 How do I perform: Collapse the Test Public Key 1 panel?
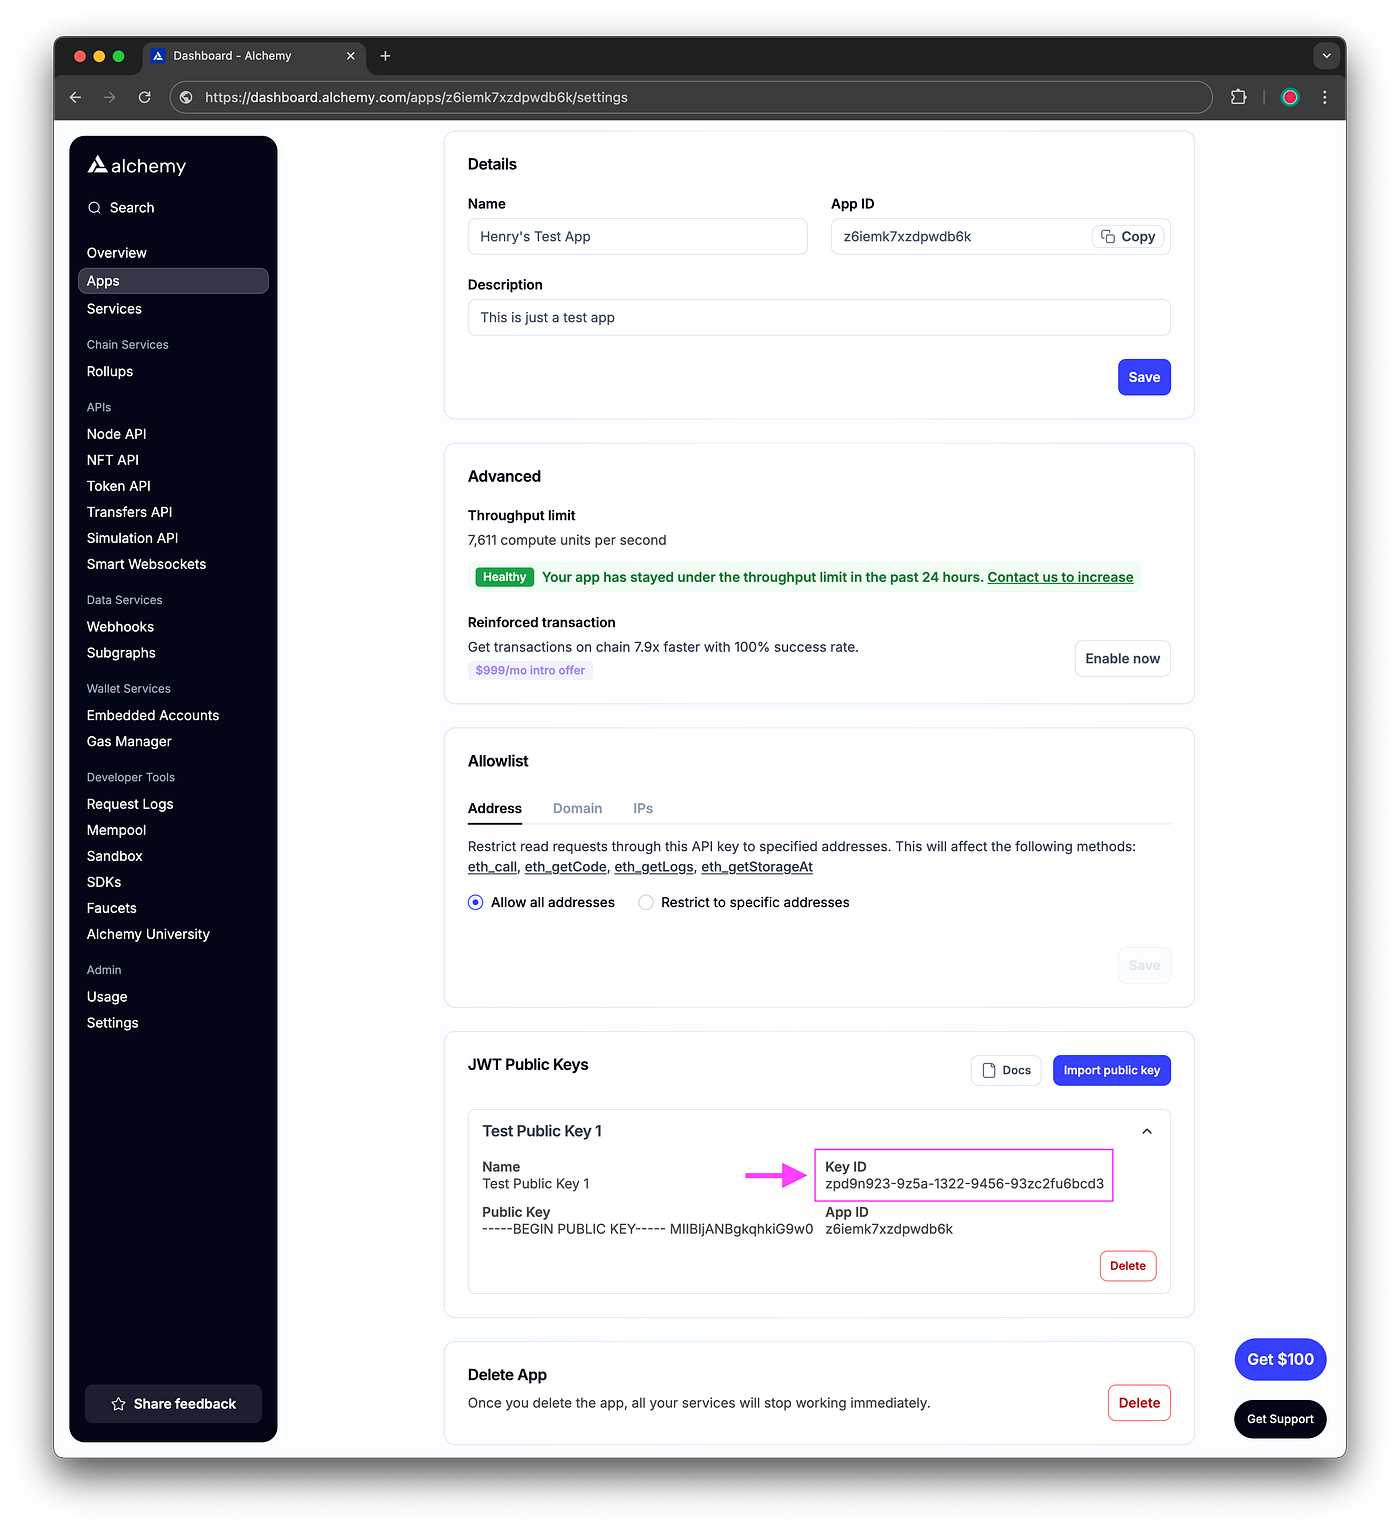point(1147,1131)
